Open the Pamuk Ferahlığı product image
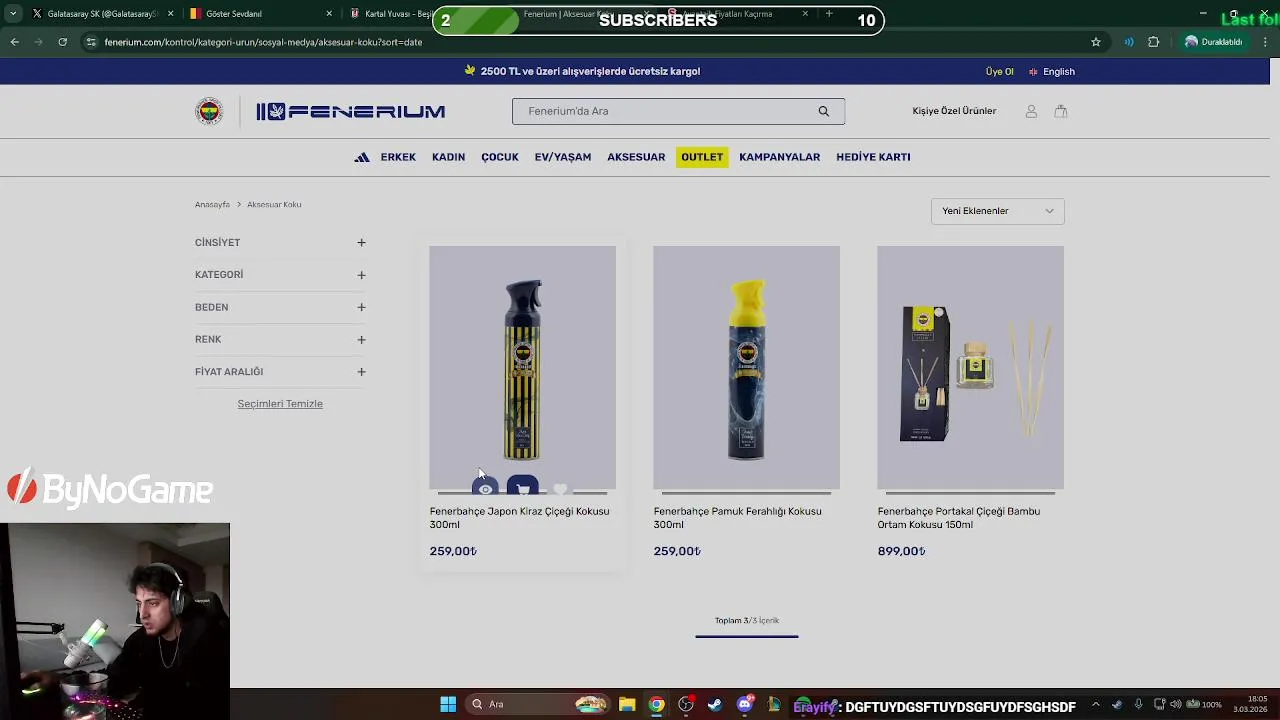The image size is (1280, 720). (x=746, y=368)
